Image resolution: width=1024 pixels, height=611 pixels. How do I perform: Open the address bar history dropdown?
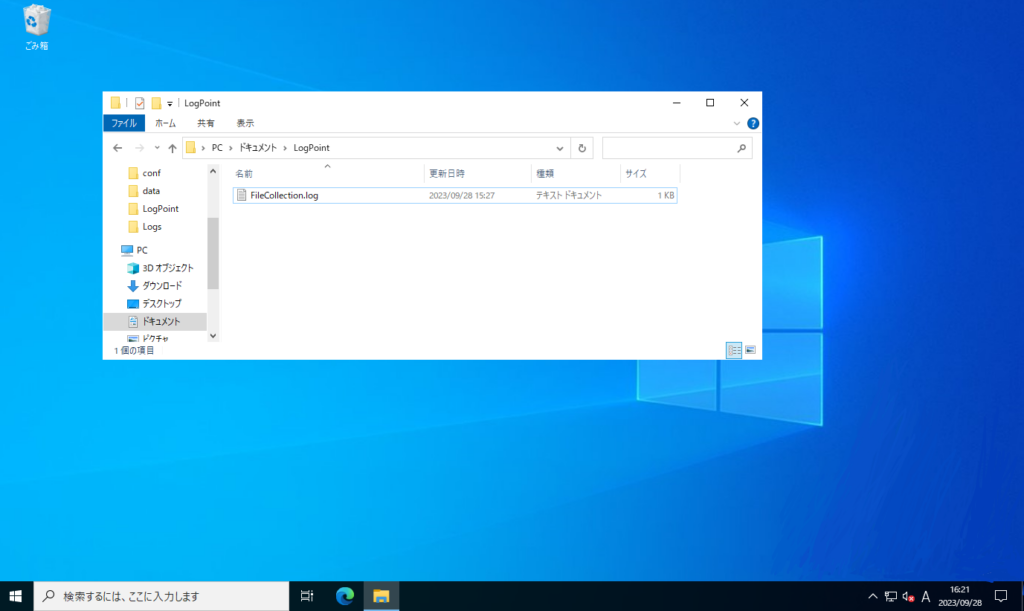point(560,148)
